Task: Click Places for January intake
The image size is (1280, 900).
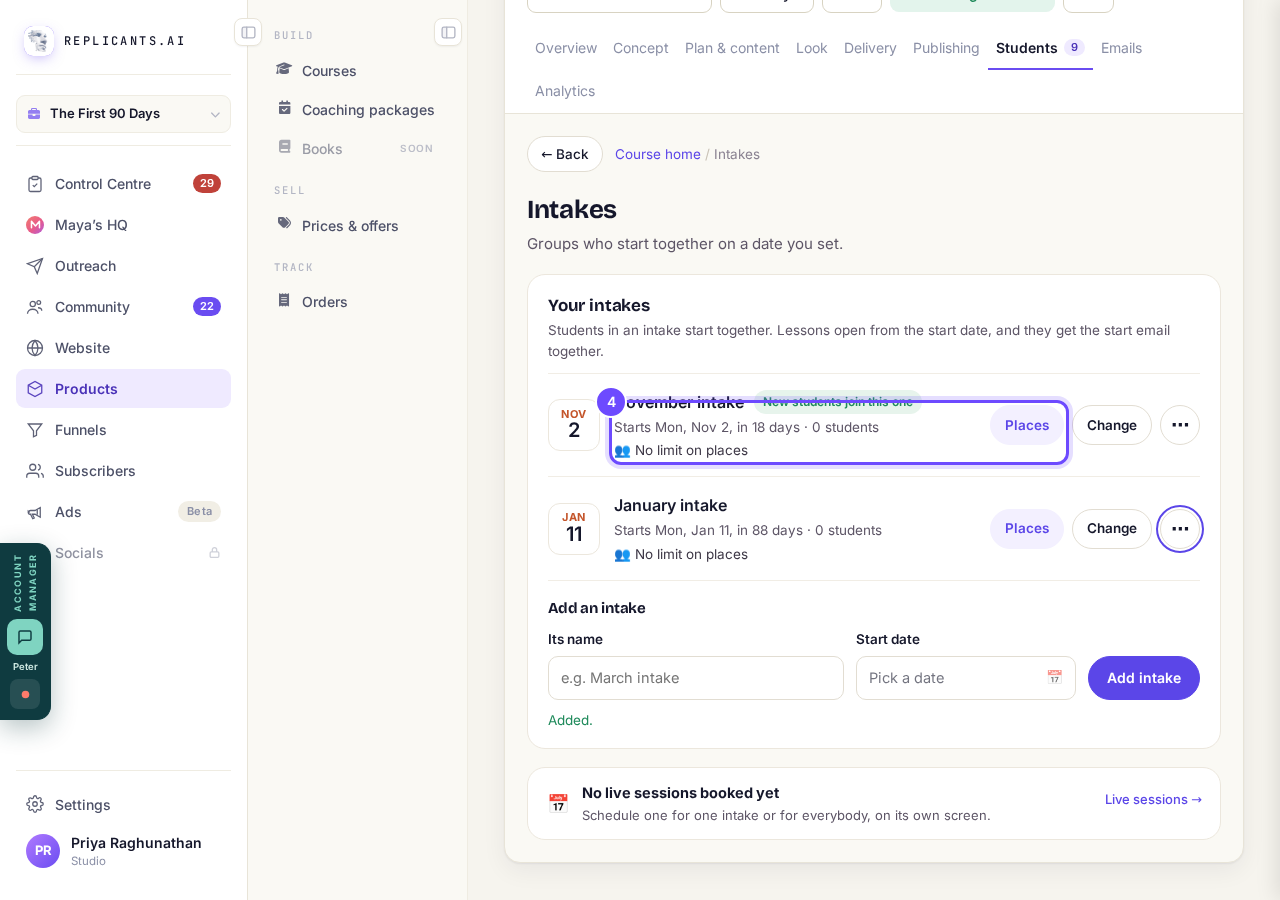Action: point(1027,529)
